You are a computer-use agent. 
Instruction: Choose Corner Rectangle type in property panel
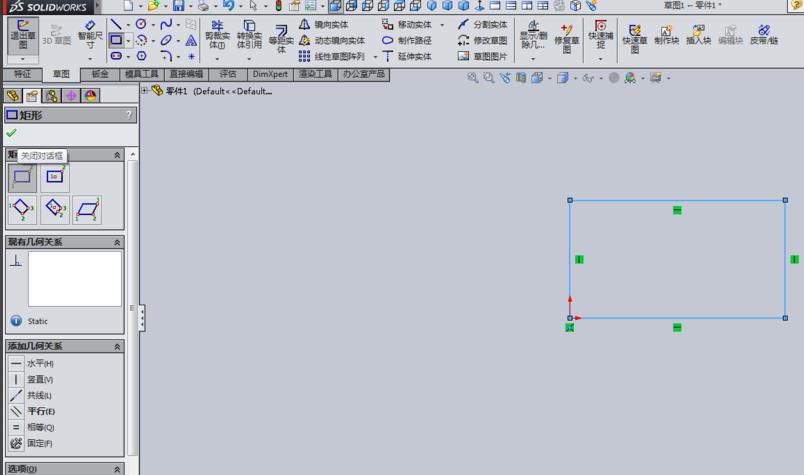pyautogui.click(x=22, y=177)
